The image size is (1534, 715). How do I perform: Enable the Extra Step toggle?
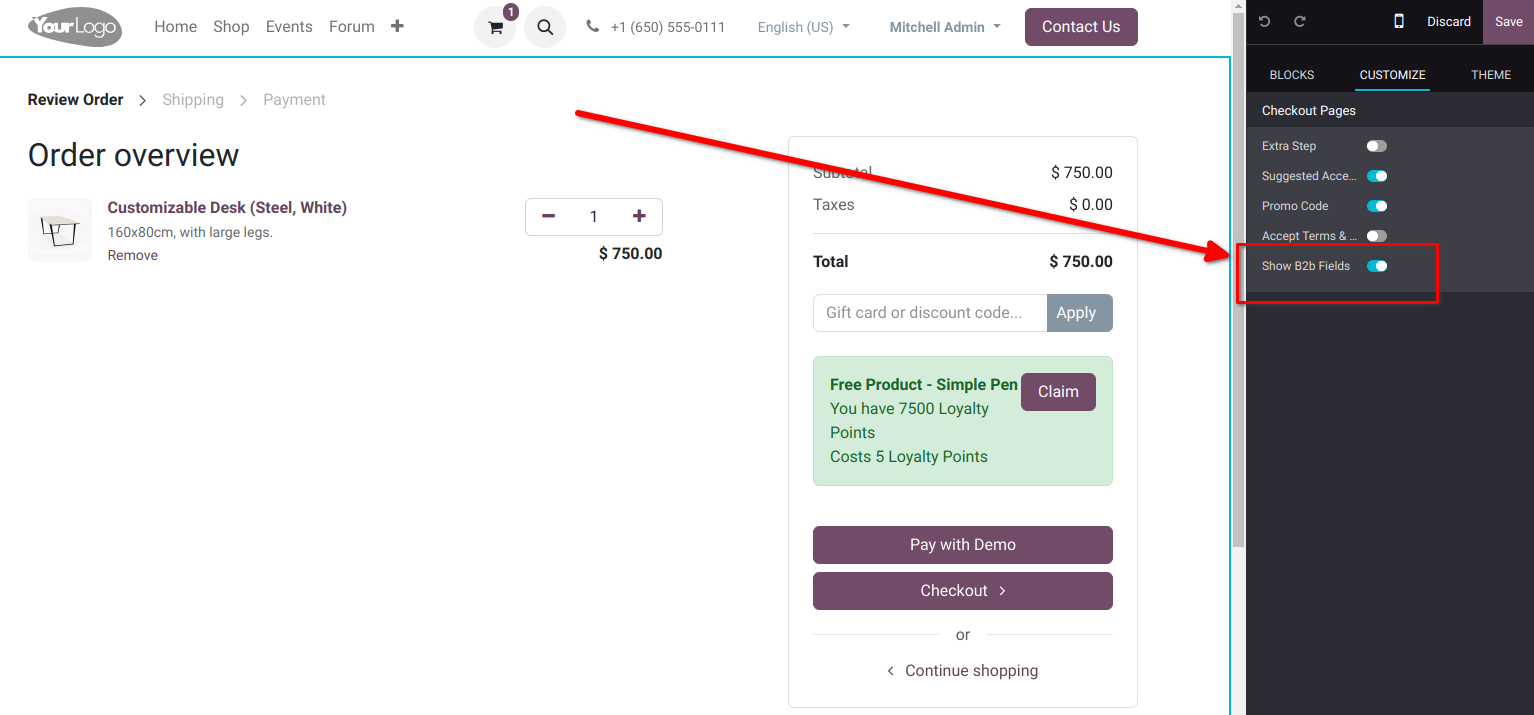(x=1377, y=146)
